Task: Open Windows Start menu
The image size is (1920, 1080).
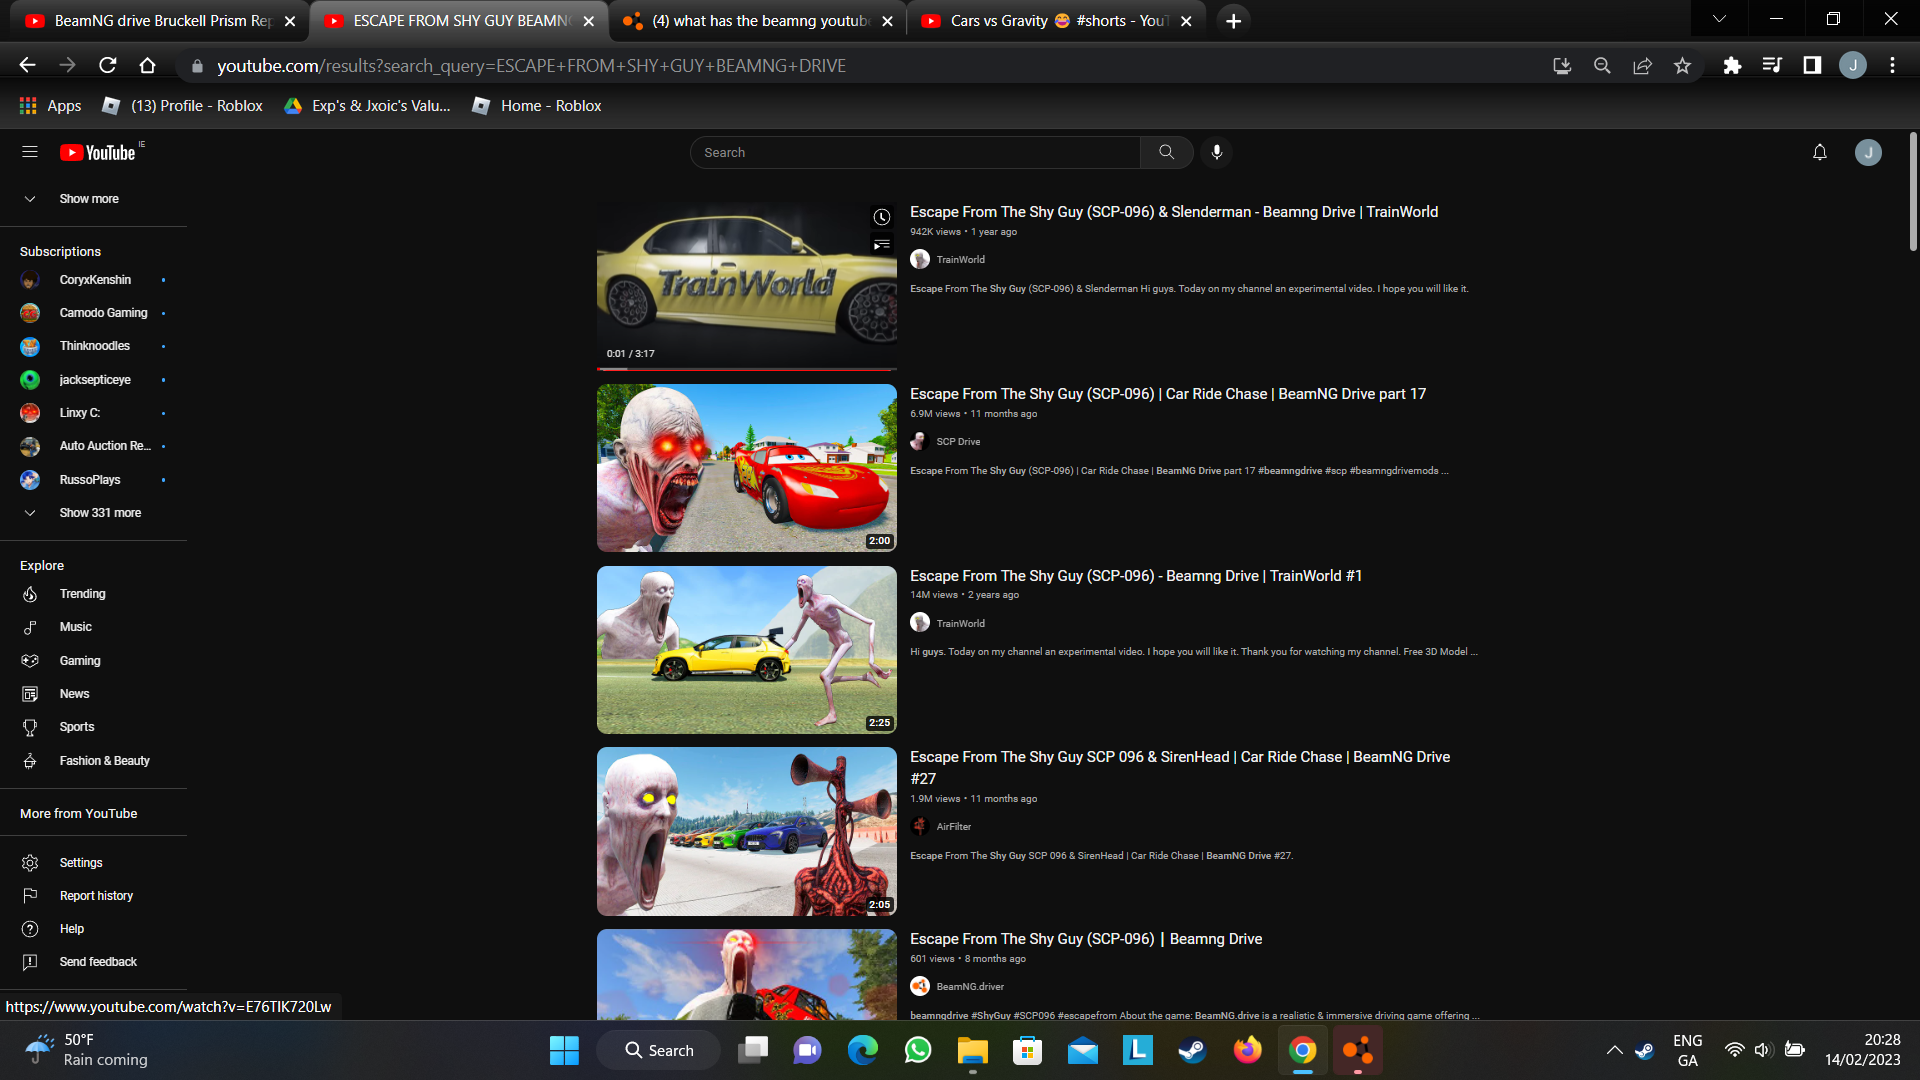Action: [x=564, y=1050]
